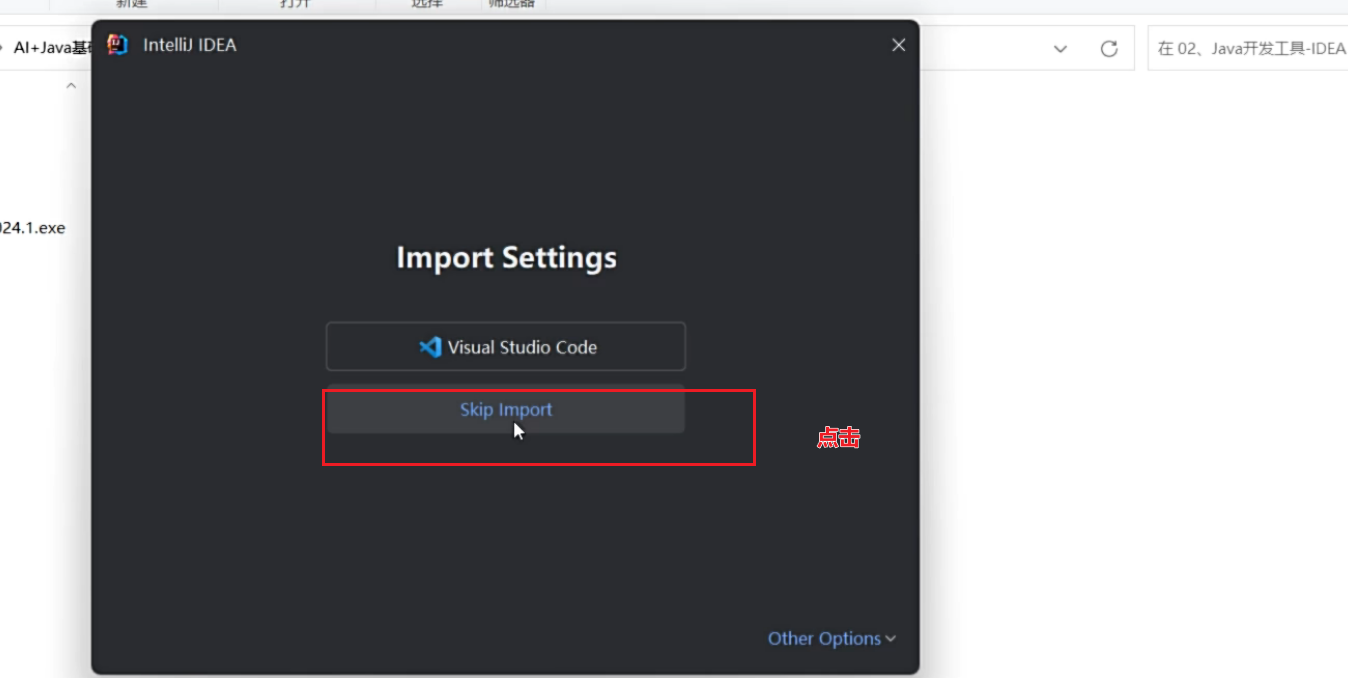Click the IntelliJ IDEA logo icon in title bar
The width and height of the screenshot is (1348, 678).
(x=118, y=45)
